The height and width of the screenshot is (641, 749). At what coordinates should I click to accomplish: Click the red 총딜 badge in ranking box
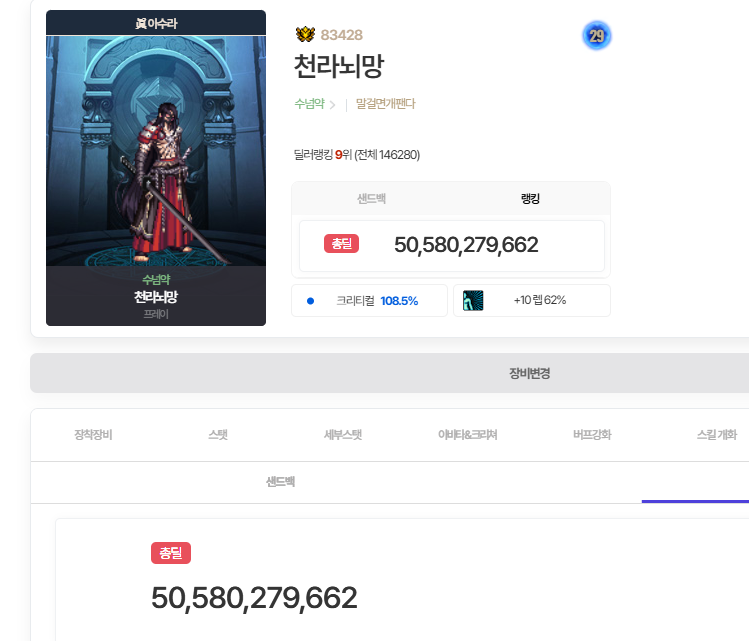pos(341,244)
